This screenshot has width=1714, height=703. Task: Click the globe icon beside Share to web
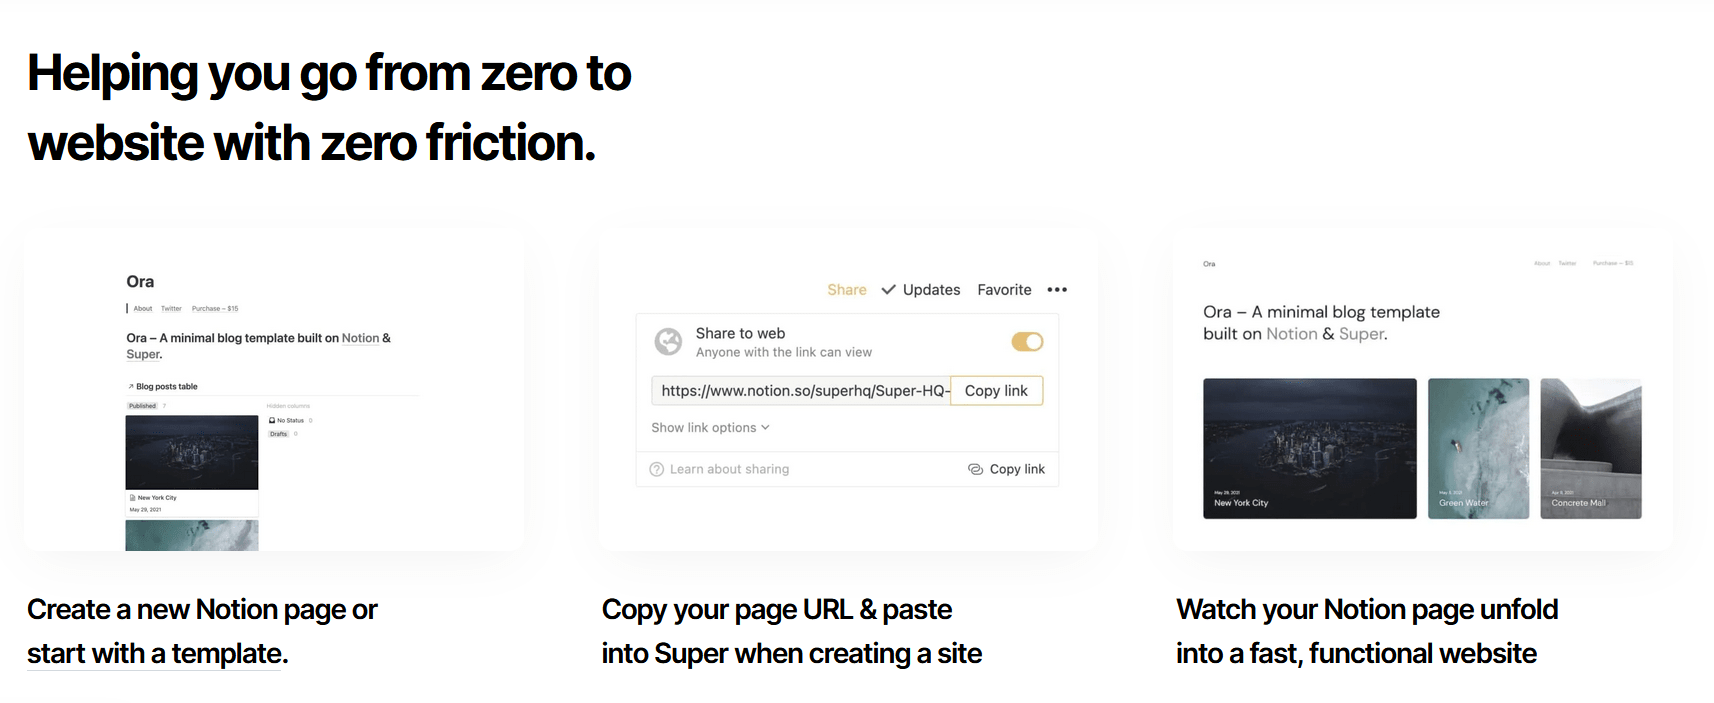pos(668,342)
